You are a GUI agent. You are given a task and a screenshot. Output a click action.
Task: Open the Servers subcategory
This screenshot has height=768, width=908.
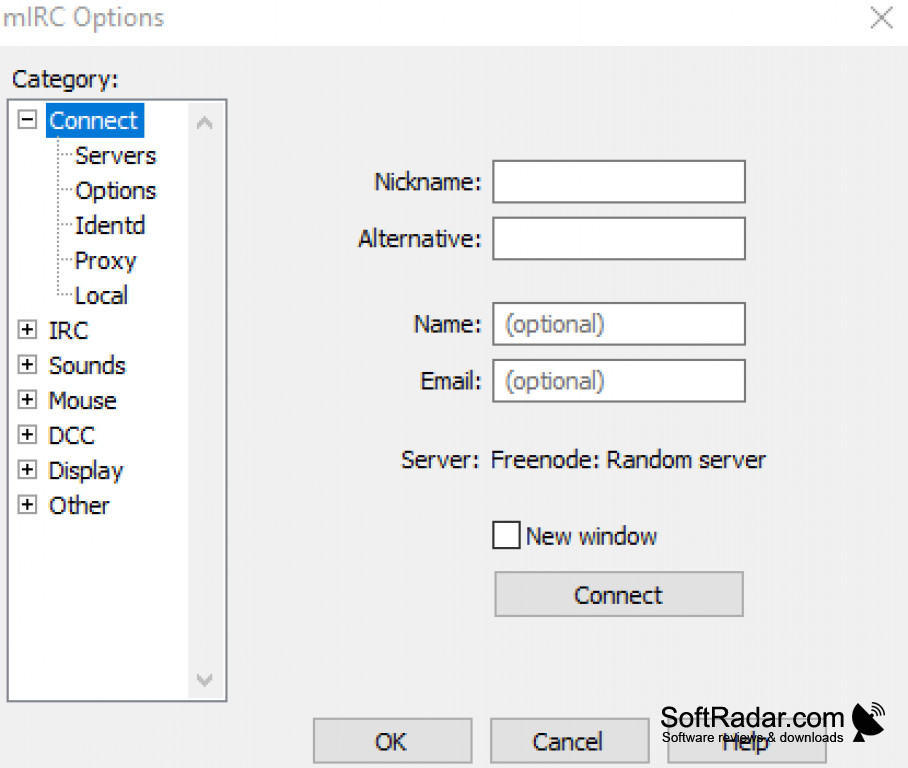[x=116, y=156]
